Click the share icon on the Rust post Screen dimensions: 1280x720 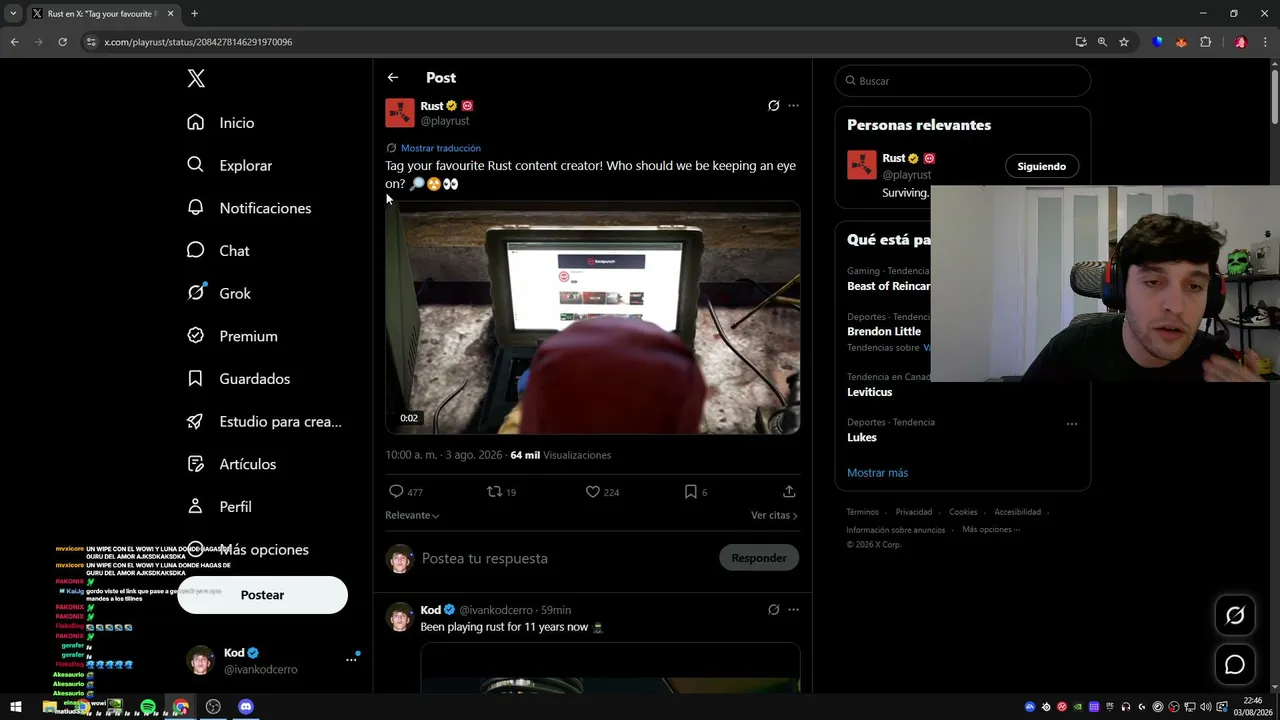click(x=789, y=492)
